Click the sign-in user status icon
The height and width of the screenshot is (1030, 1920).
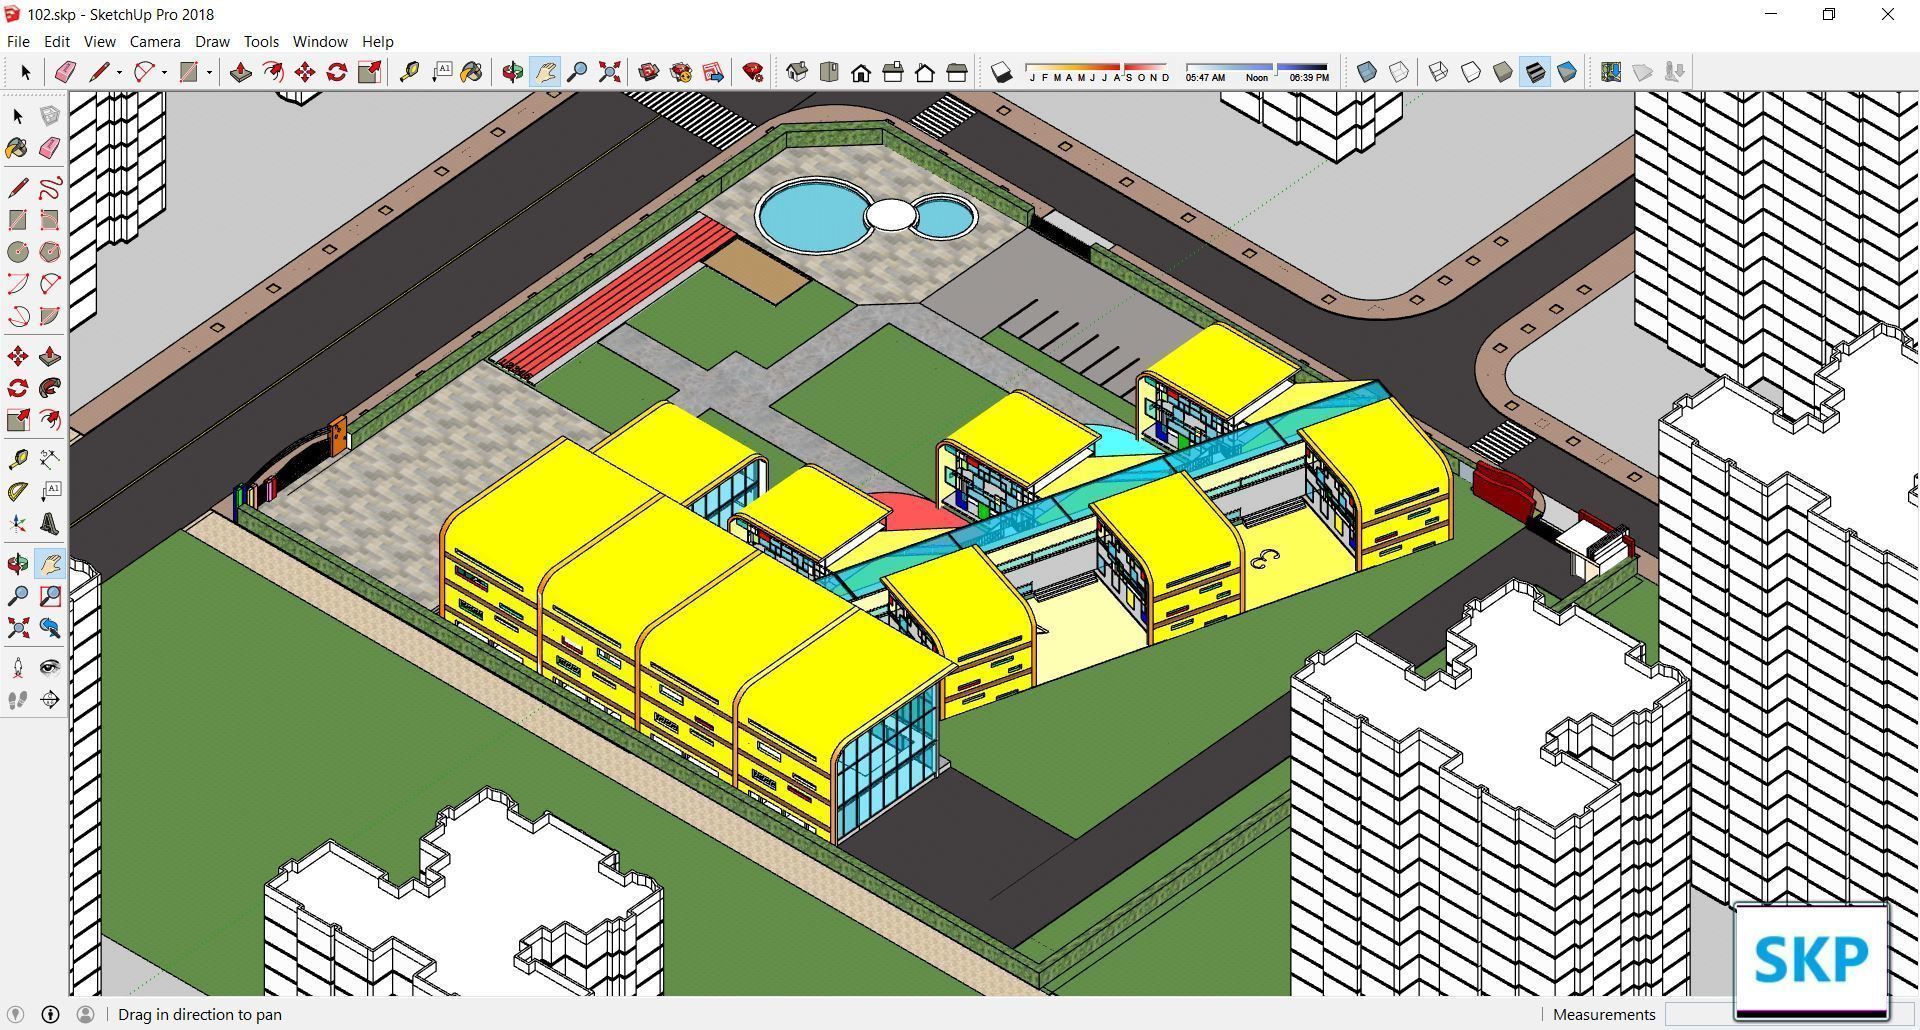click(85, 1014)
